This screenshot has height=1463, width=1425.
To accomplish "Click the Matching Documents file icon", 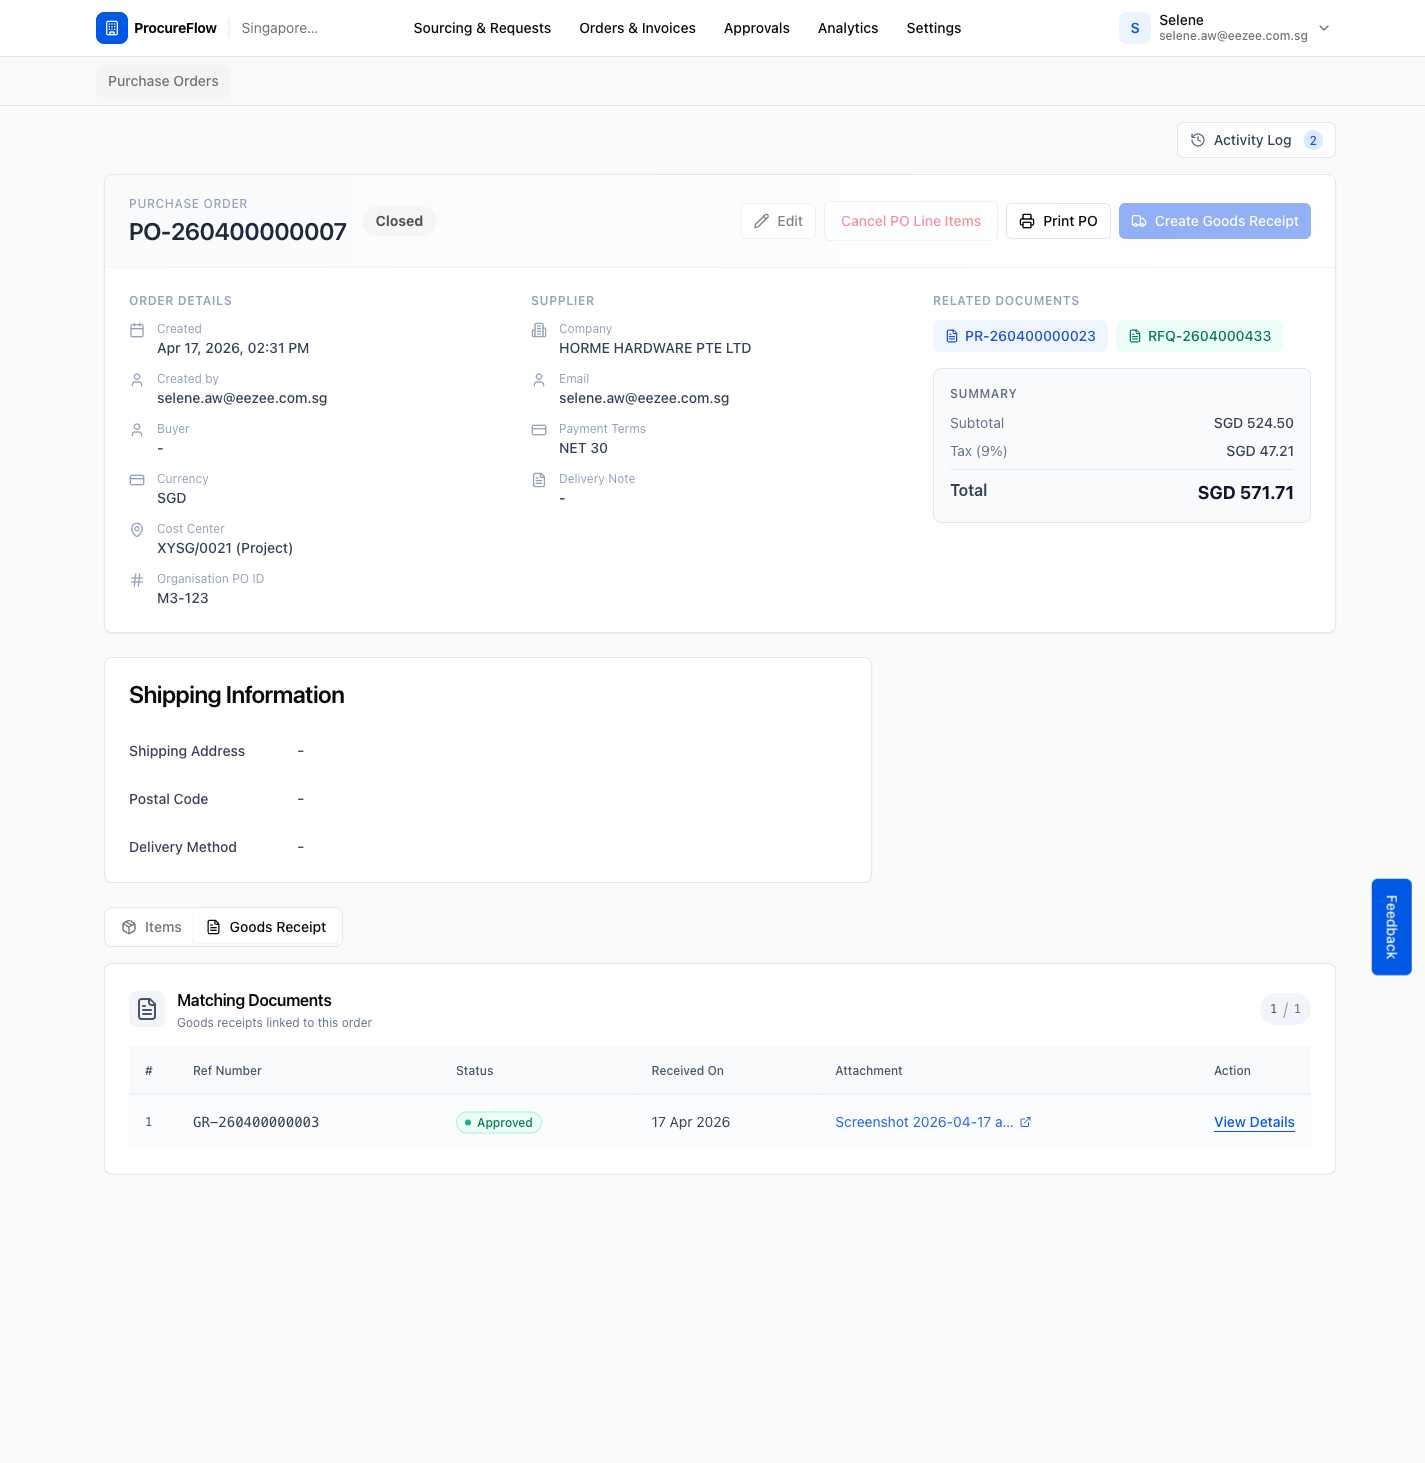I will pyautogui.click(x=147, y=1009).
